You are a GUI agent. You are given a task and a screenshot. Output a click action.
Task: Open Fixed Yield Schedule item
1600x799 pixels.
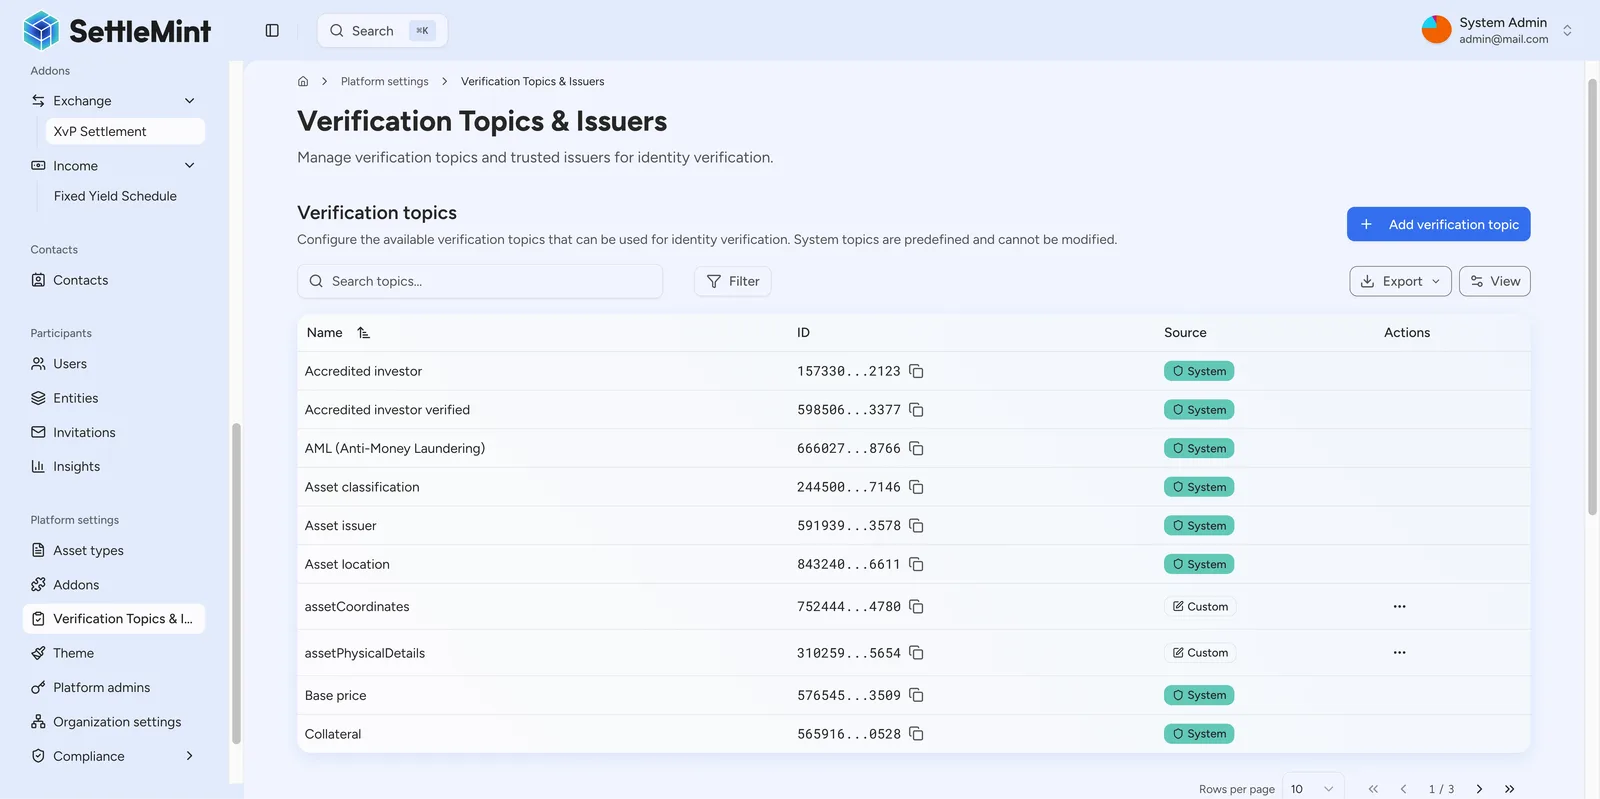[125, 196]
